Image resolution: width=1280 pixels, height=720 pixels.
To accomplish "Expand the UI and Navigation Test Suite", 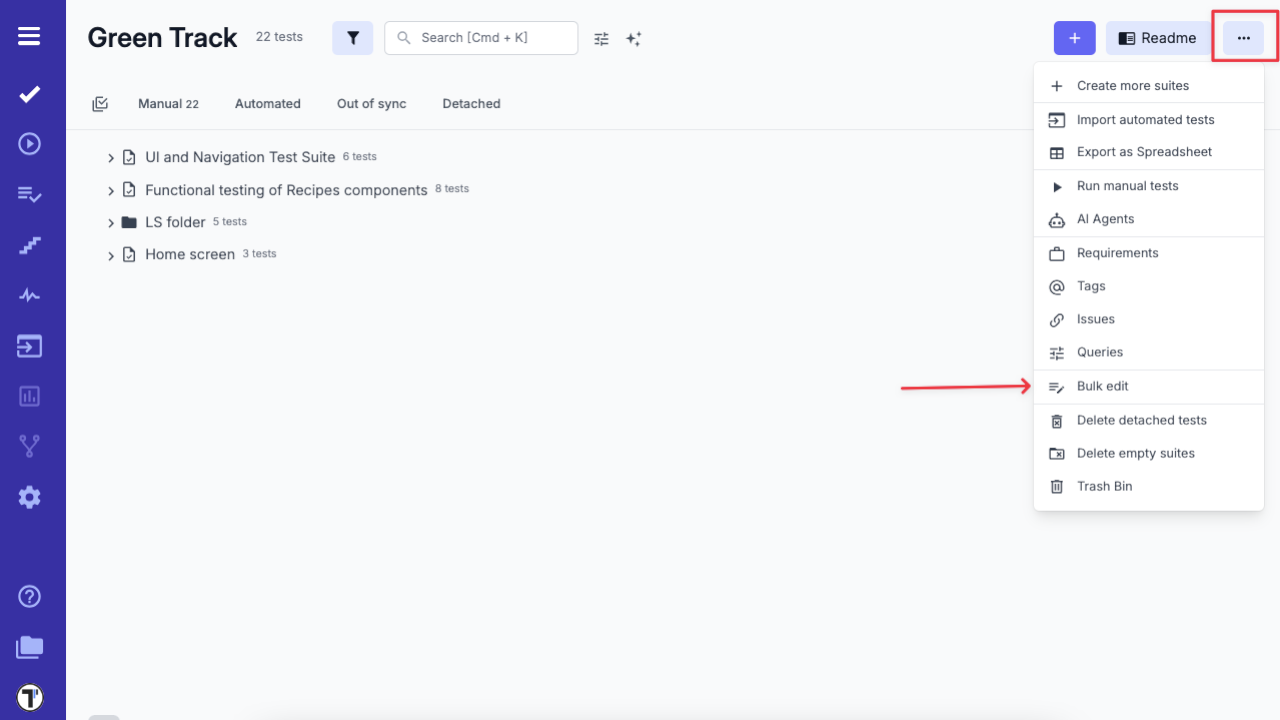I will 110,157.
